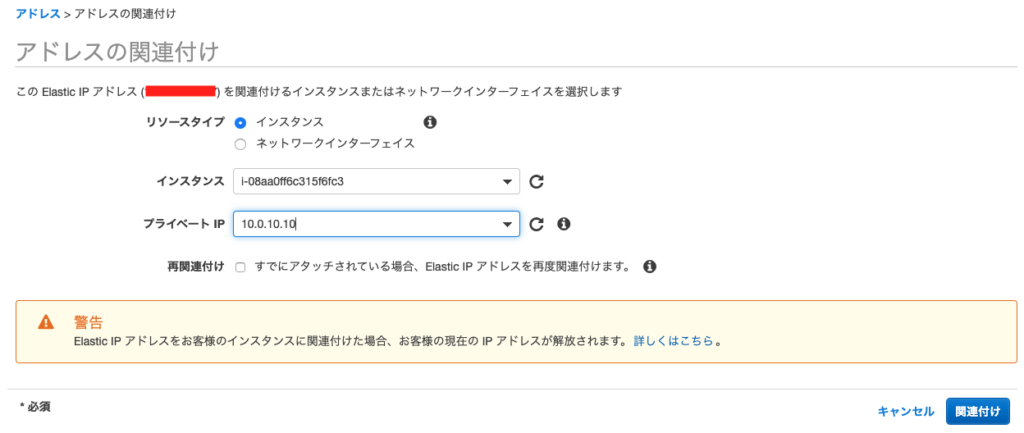Click the 警告 warning title text
Screen dimensions: 1024x433
(88, 322)
